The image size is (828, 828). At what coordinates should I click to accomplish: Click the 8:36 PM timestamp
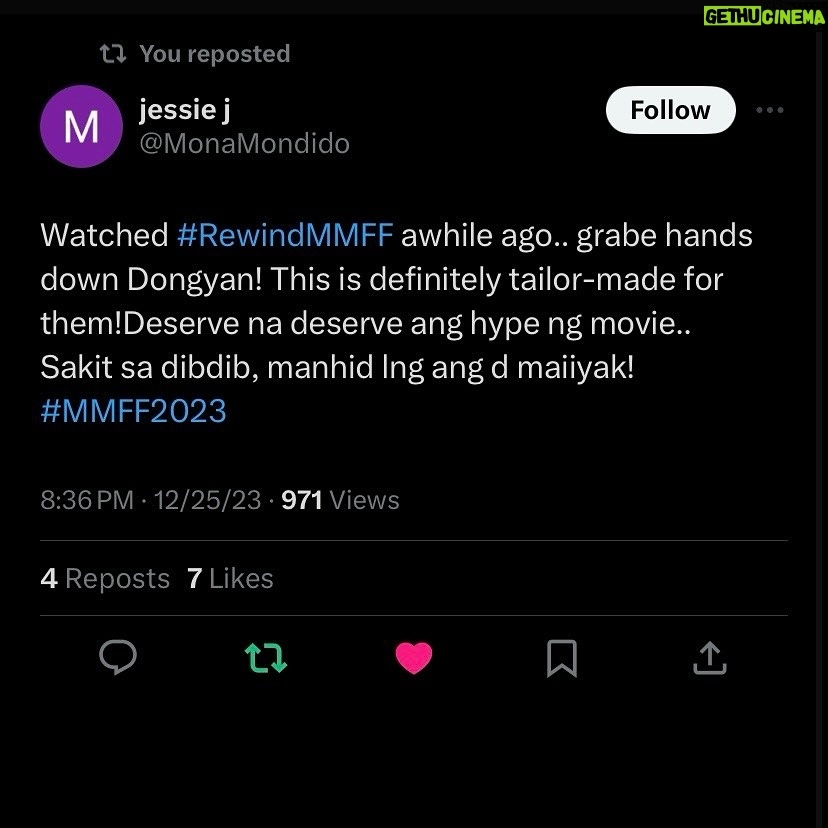pyautogui.click(x=87, y=500)
